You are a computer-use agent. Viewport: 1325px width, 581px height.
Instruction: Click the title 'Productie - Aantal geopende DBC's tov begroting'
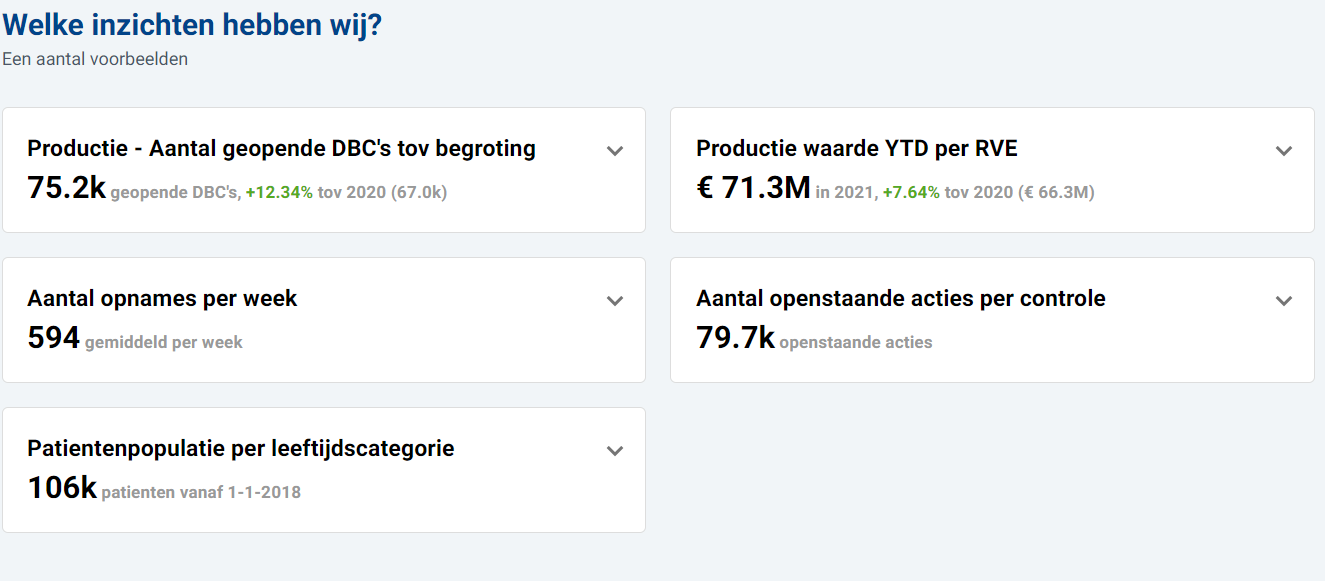[281, 149]
